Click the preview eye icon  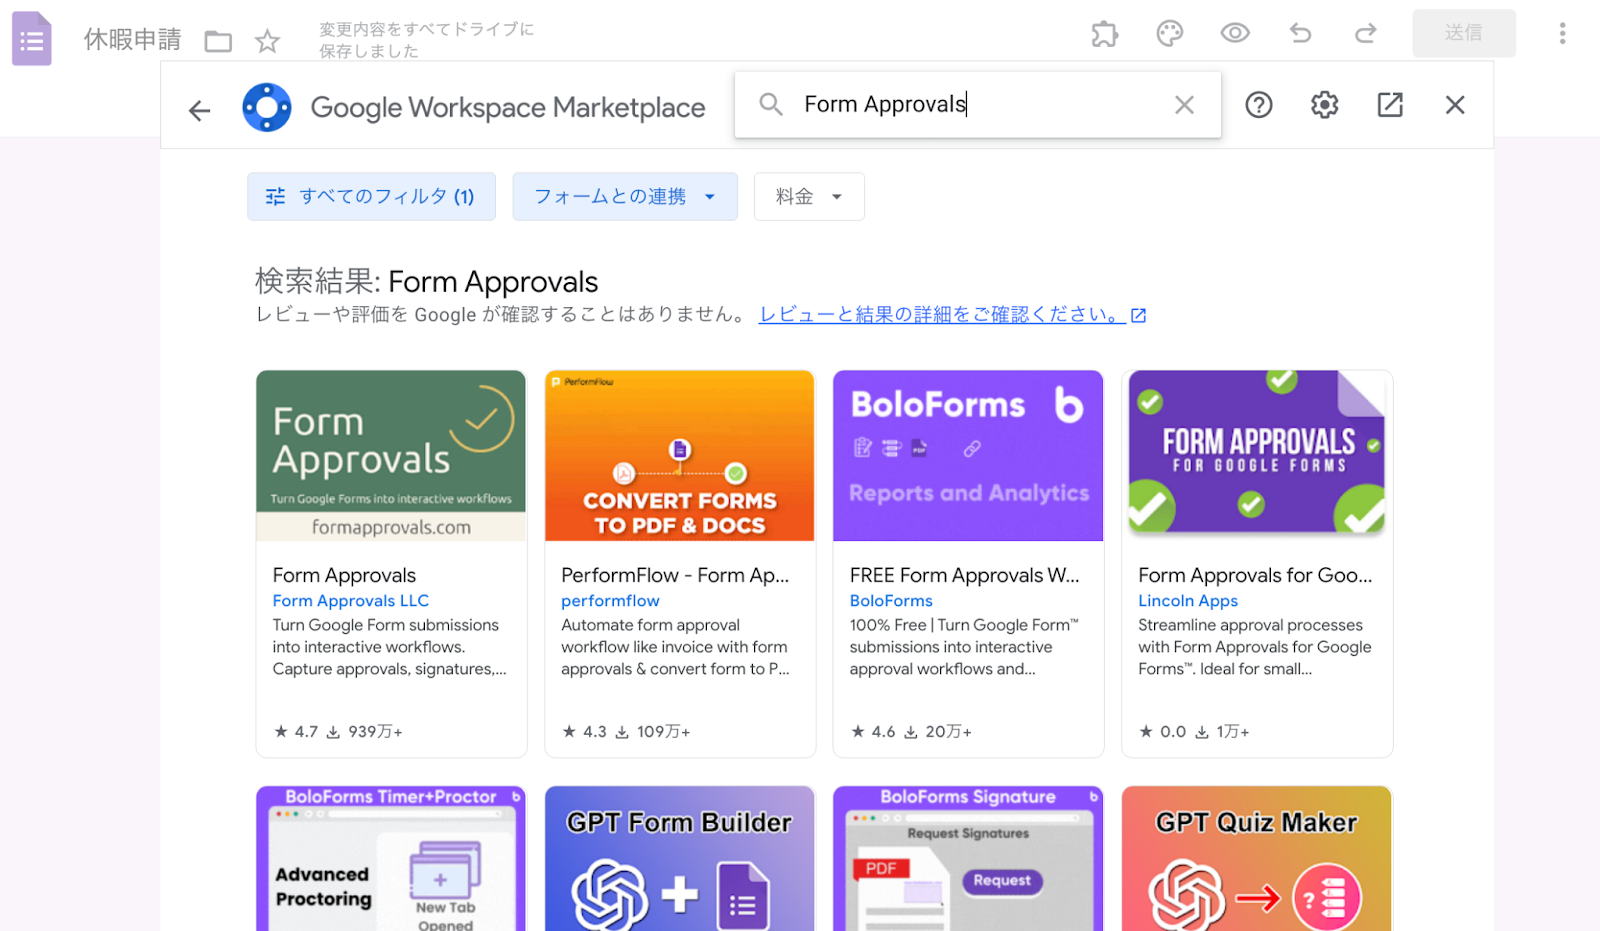pyautogui.click(x=1235, y=34)
